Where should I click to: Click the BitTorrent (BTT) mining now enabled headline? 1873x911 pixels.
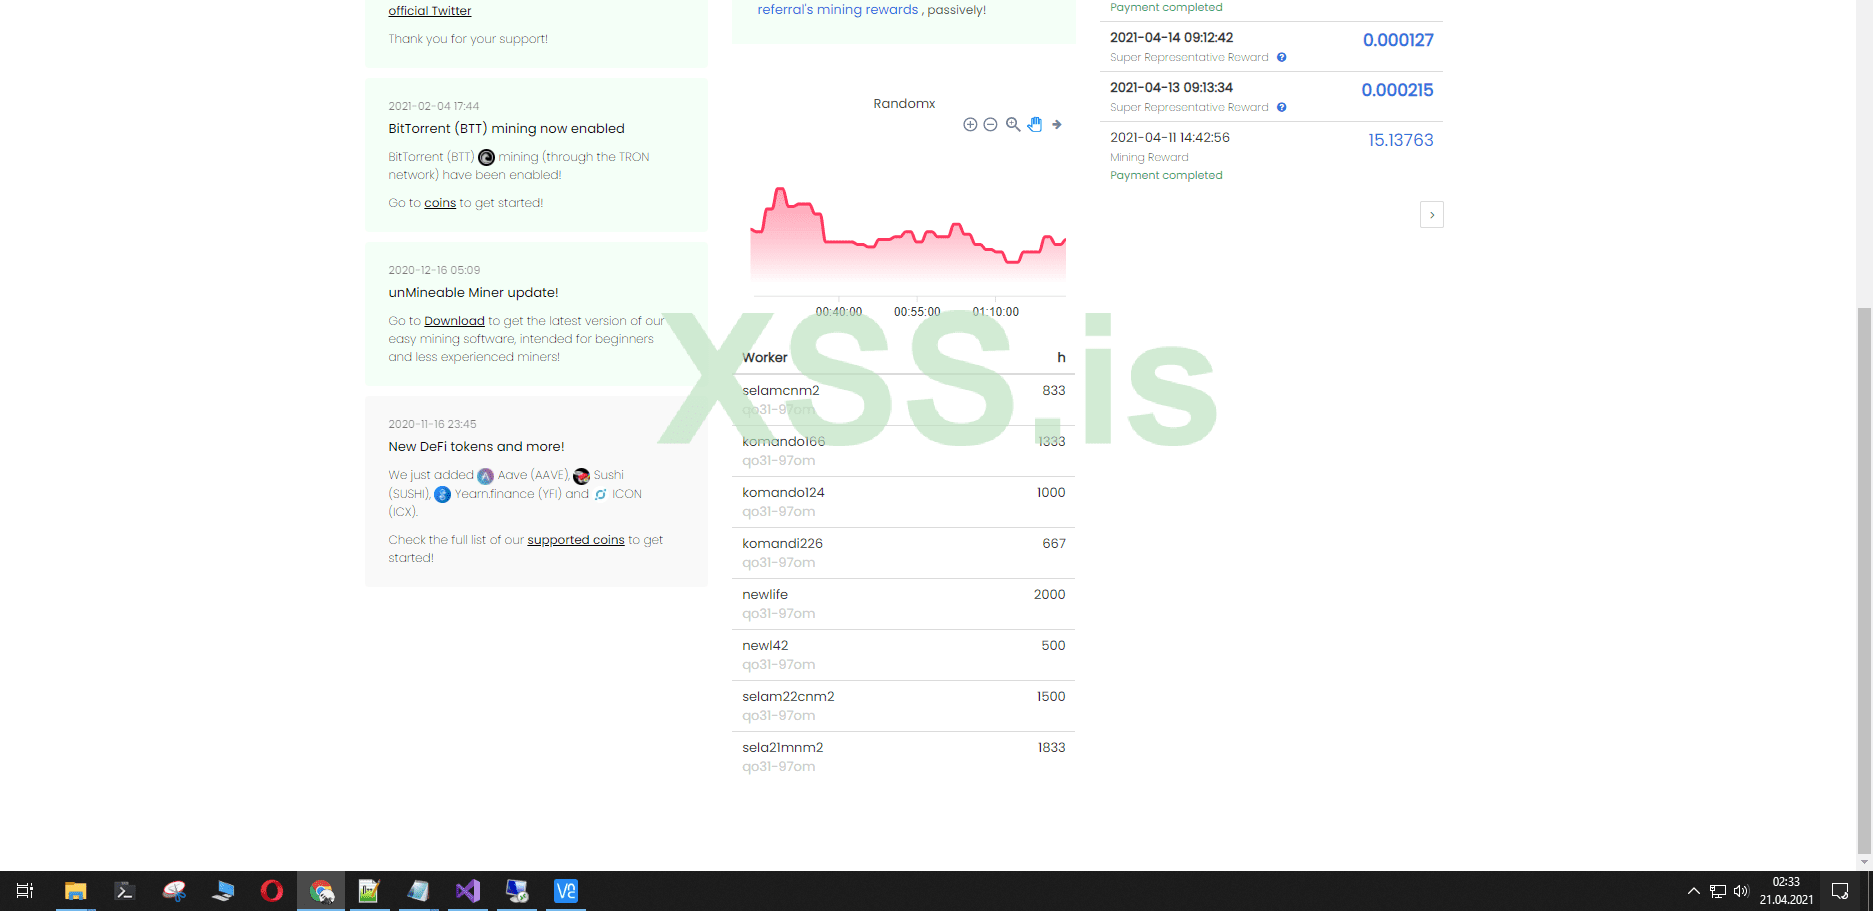pyautogui.click(x=506, y=129)
